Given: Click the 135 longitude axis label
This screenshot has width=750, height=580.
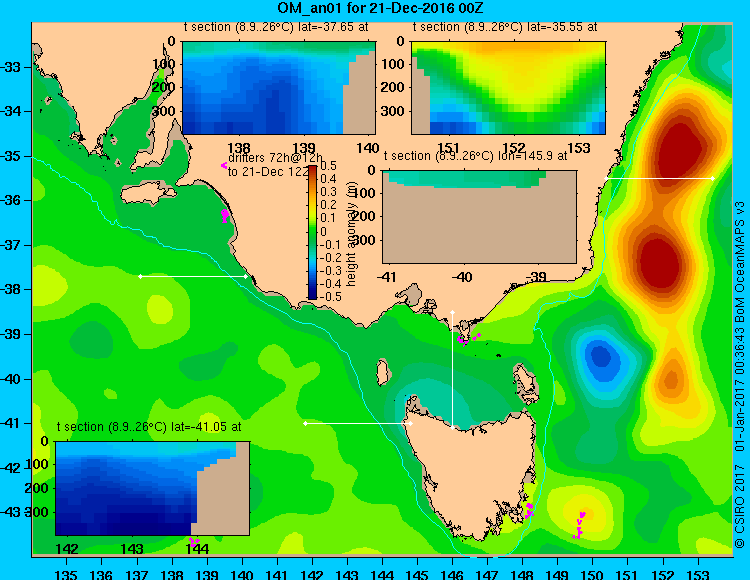Looking at the screenshot, I should click(66, 574).
